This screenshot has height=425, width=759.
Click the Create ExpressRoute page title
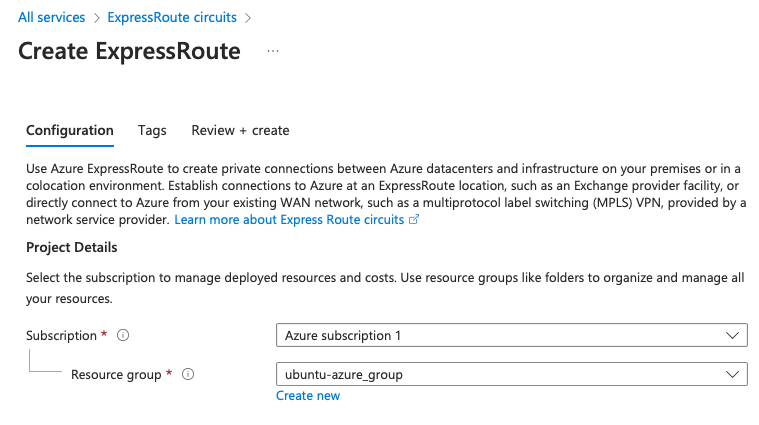[129, 51]
